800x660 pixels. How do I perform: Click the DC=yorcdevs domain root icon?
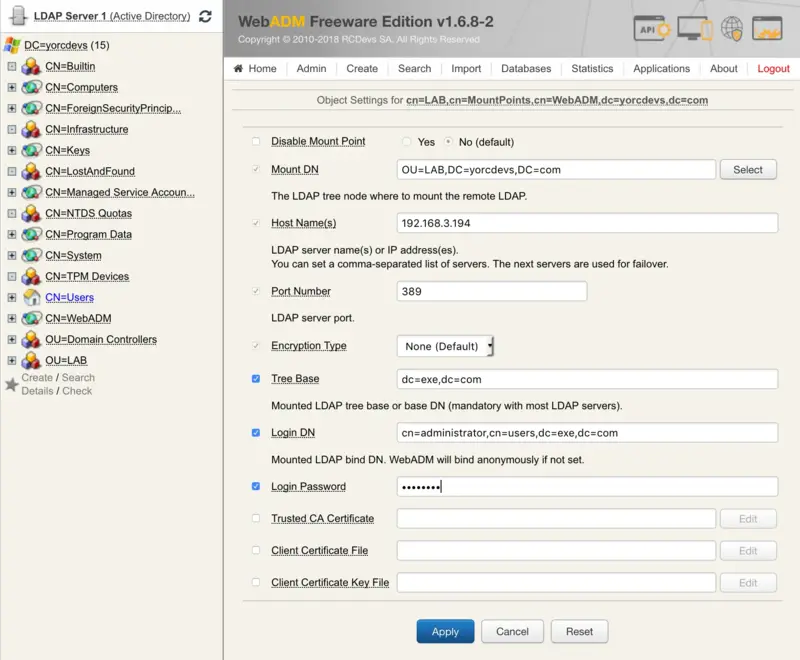pos(12,45)
